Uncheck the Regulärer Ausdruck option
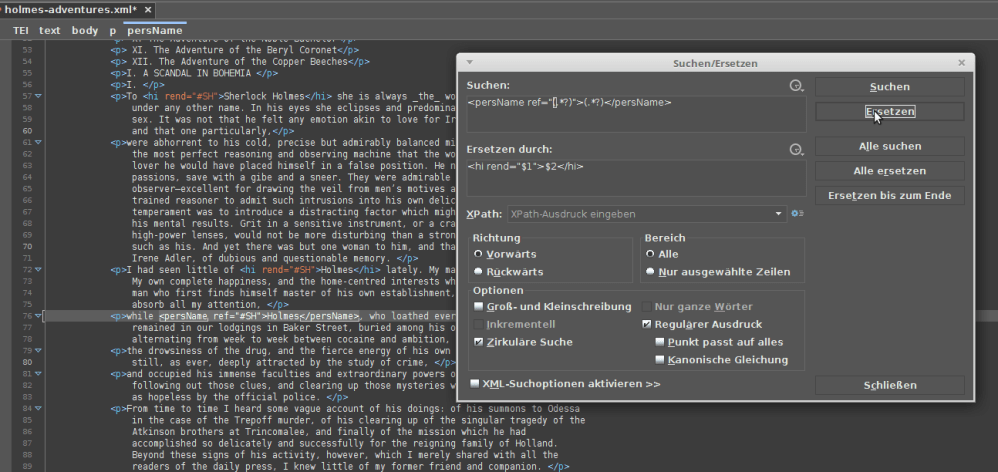 pyautogui.click(x=647, y=325)
